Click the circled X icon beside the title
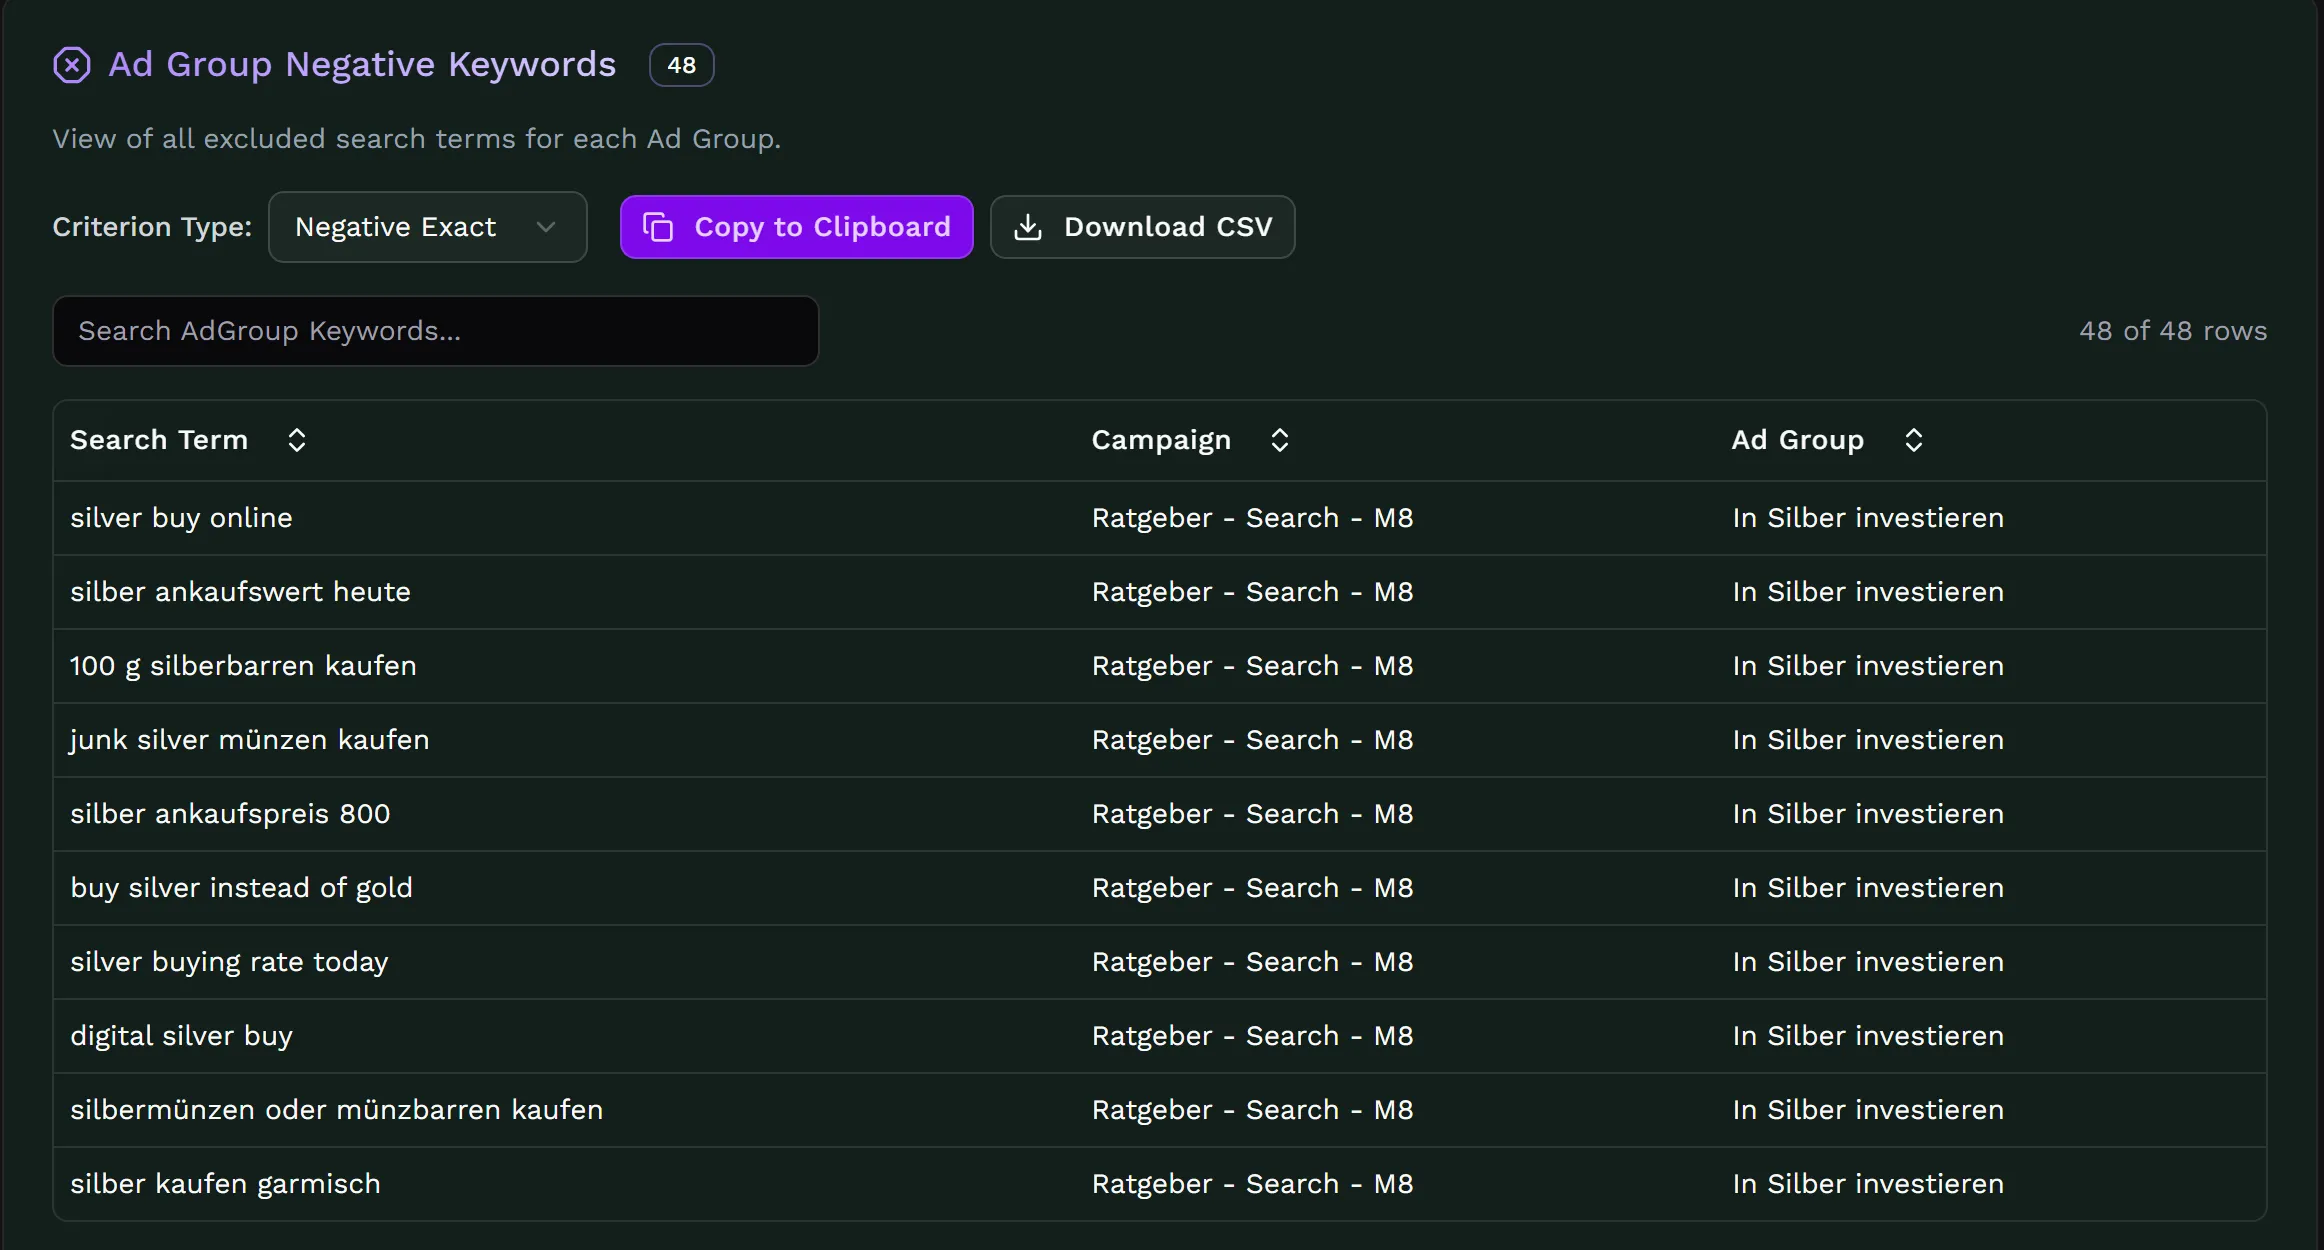Screen dimensions: 2324x1250 coord(72,65)
